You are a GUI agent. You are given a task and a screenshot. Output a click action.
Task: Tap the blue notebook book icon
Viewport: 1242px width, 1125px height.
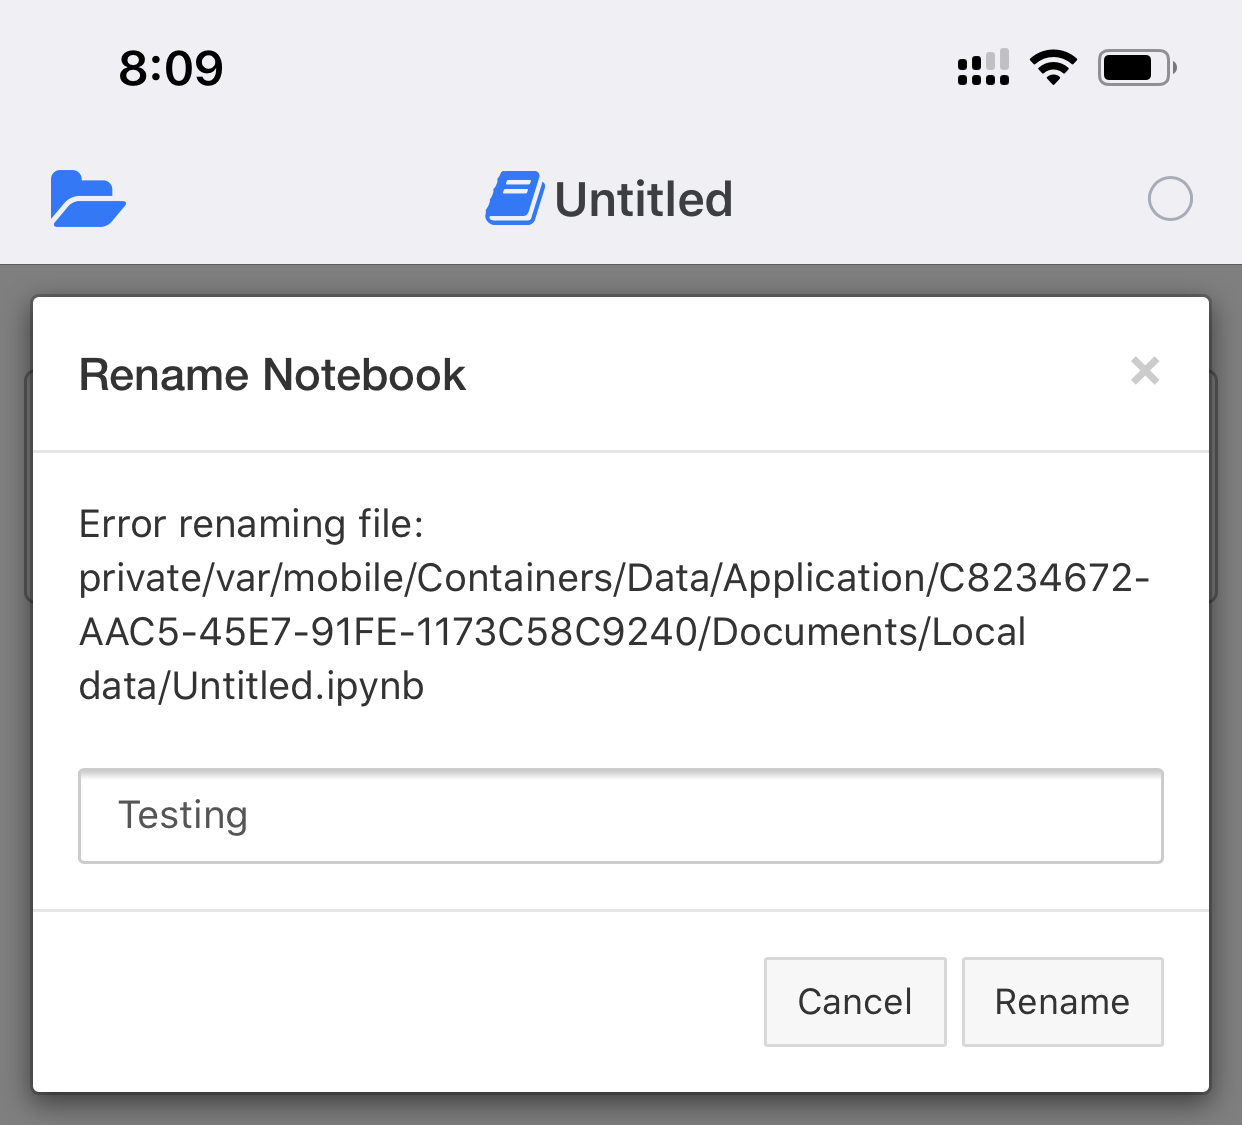(x=514, y=198)
